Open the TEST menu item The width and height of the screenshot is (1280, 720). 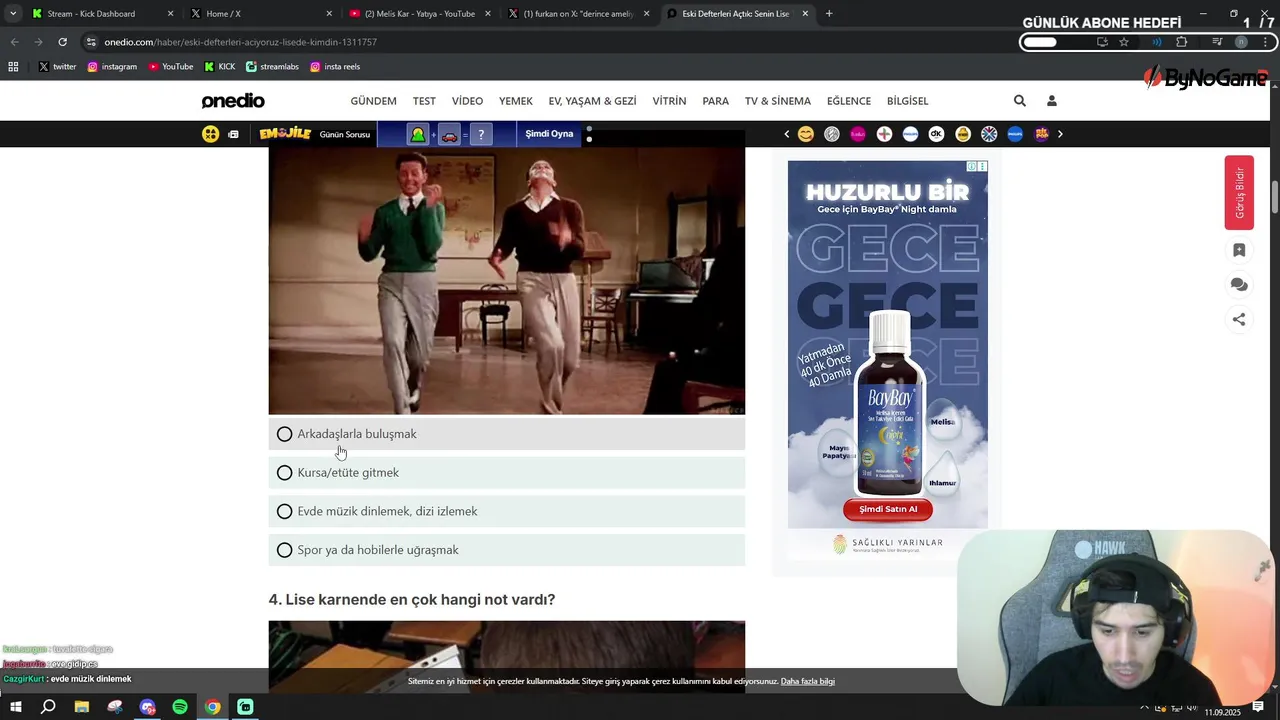point(424,101)
